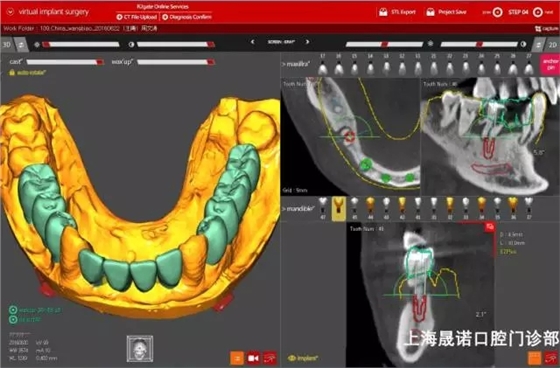Viewport: 560px width, 368px height.
Task: Toggle the implant visibility eye icon
Action: (292, 358)
